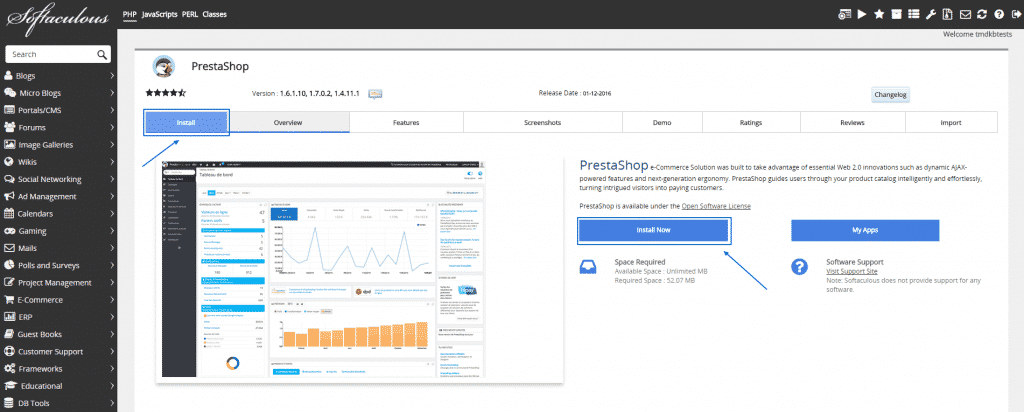1024x412 pixels.
Task: Click the Software Support question icon
Action: [799, 266]
